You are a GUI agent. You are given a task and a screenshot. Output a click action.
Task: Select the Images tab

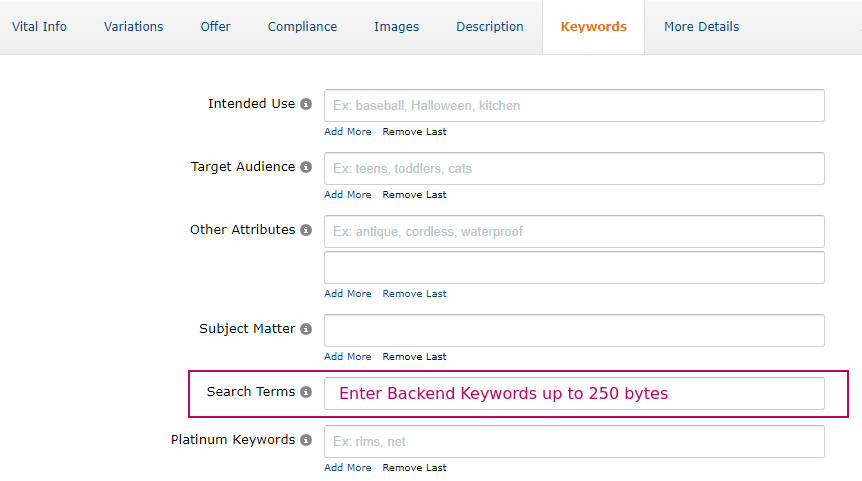pyautogui.click(x=396, y=26)
